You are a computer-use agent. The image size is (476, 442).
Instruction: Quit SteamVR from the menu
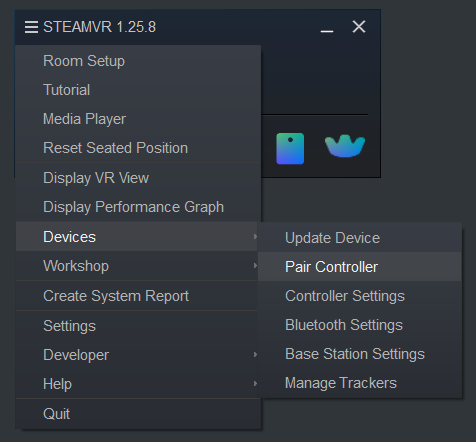[138, 414]
